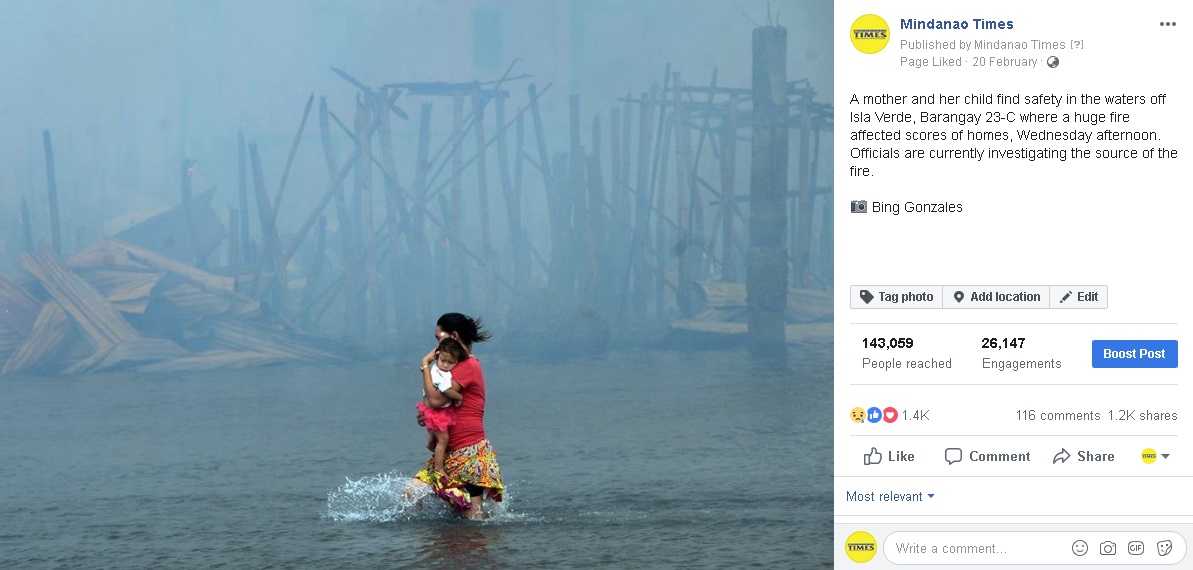Click the Mindanao Times profile logo
This screenshot has width=1193, height=570.
[870, 34]
